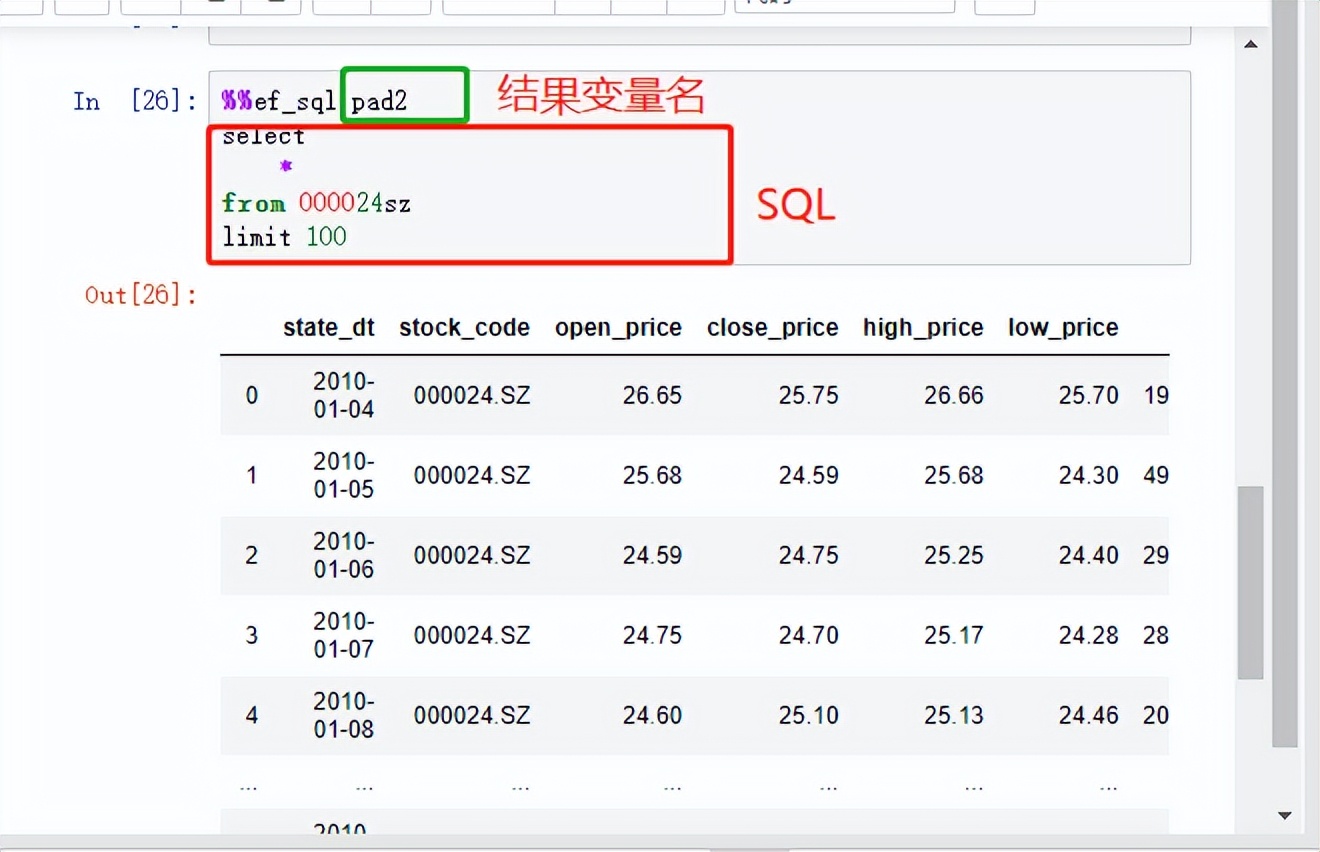This screenshot has width=1320, height=852.
Task: Place cursor on the %%ef_sql magic command
Action: [279, 101]
